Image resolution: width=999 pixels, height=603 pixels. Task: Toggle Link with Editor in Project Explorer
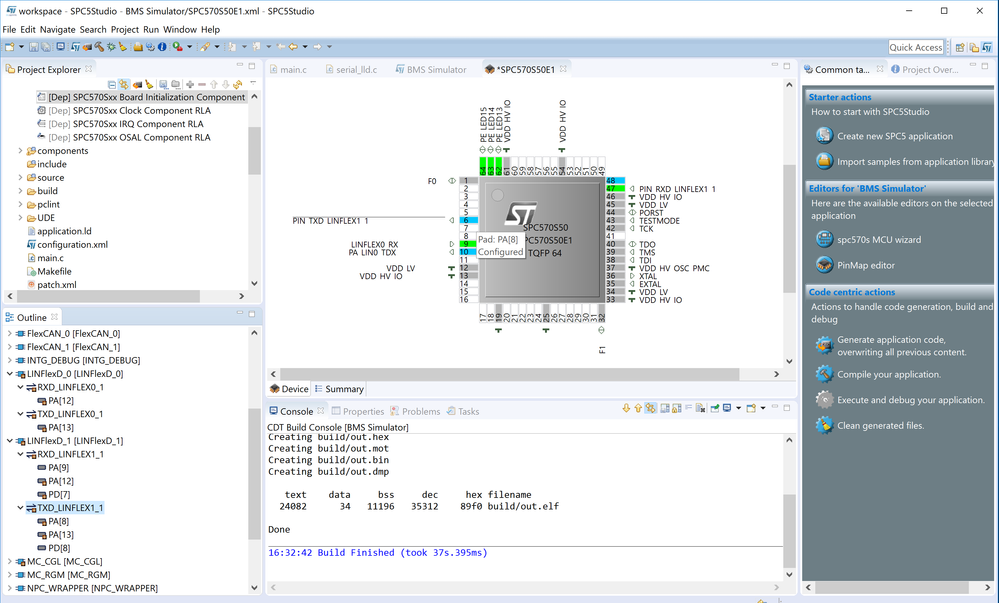pyautogui.click(x=124, y=84)
